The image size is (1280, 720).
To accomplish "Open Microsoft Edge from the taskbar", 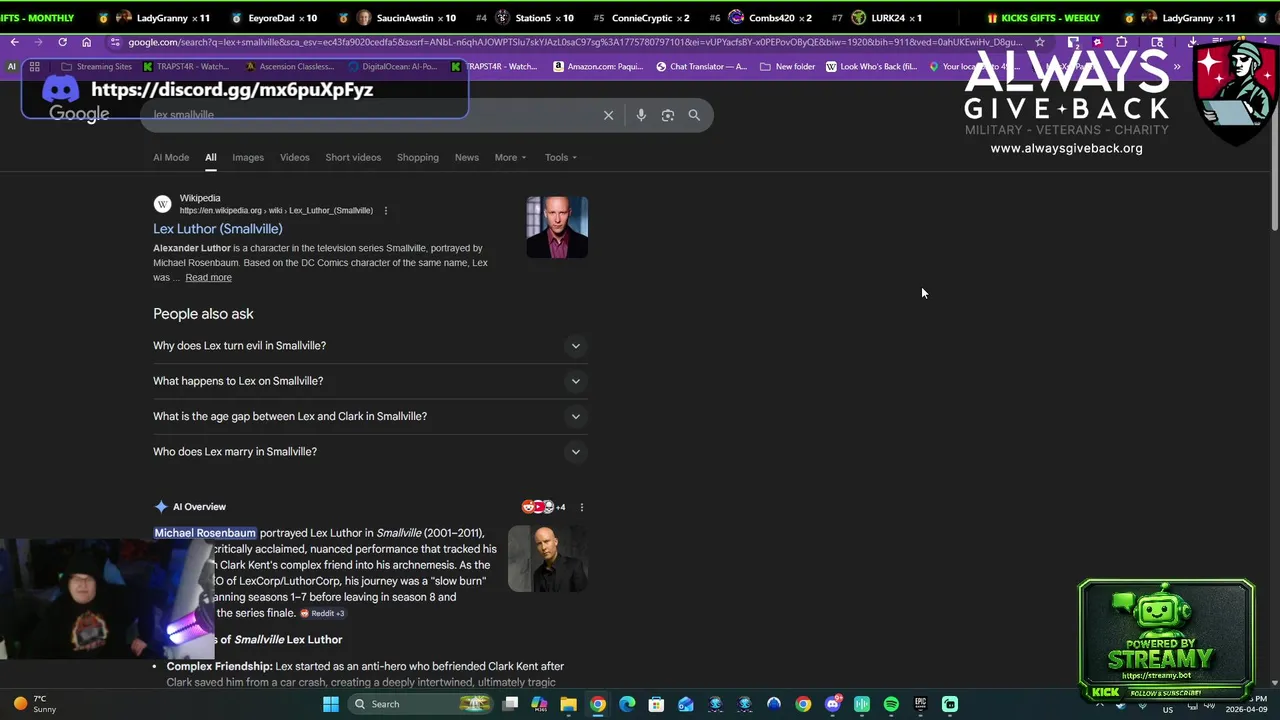I will pyautogui.click(x=627, y=704).
